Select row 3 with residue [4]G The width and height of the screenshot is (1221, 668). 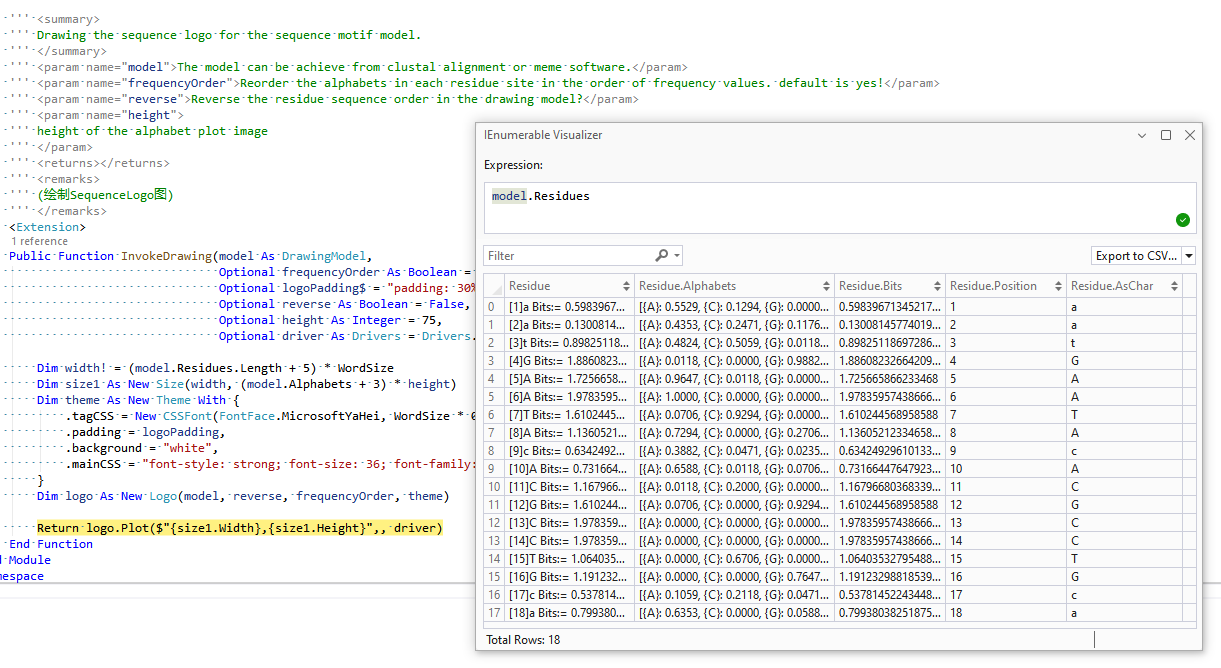(568, 361)
